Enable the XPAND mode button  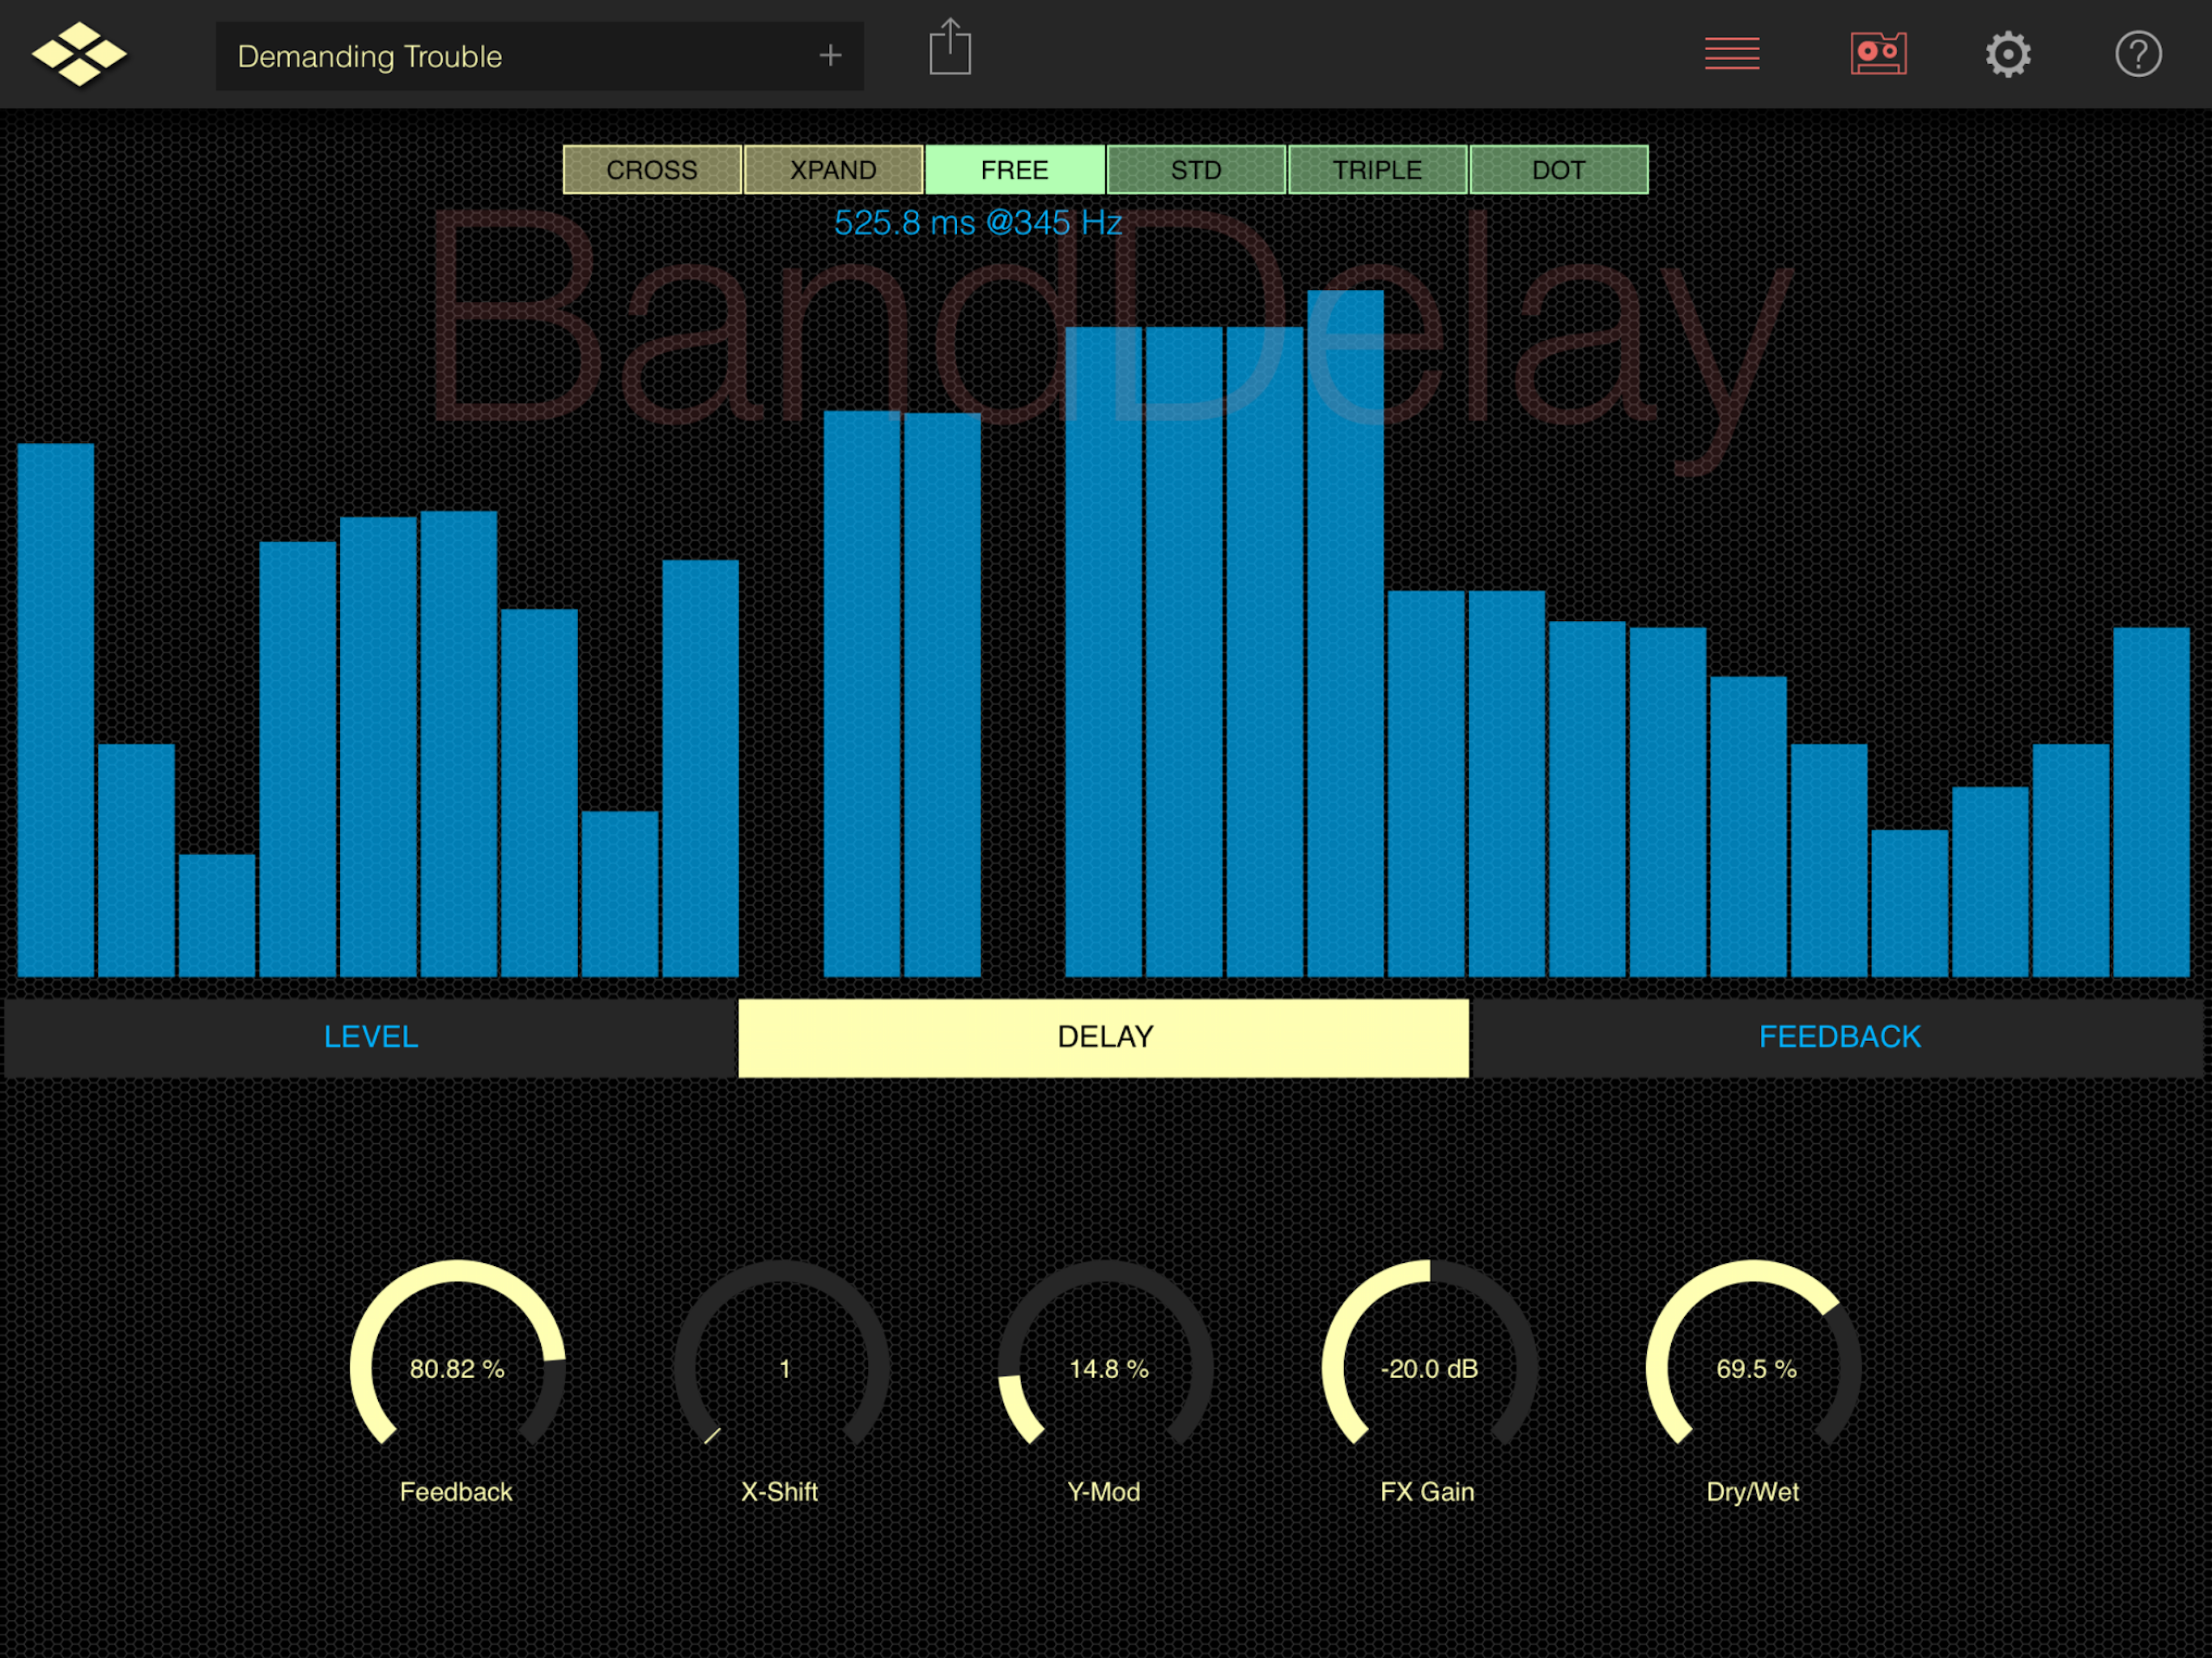(x=833, y=170)
